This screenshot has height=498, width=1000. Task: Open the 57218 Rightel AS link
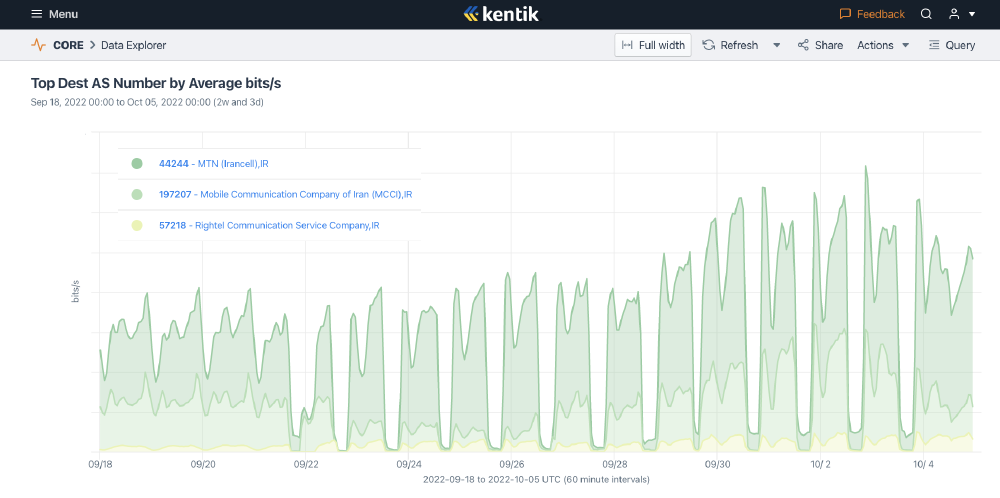pos(172,226)
